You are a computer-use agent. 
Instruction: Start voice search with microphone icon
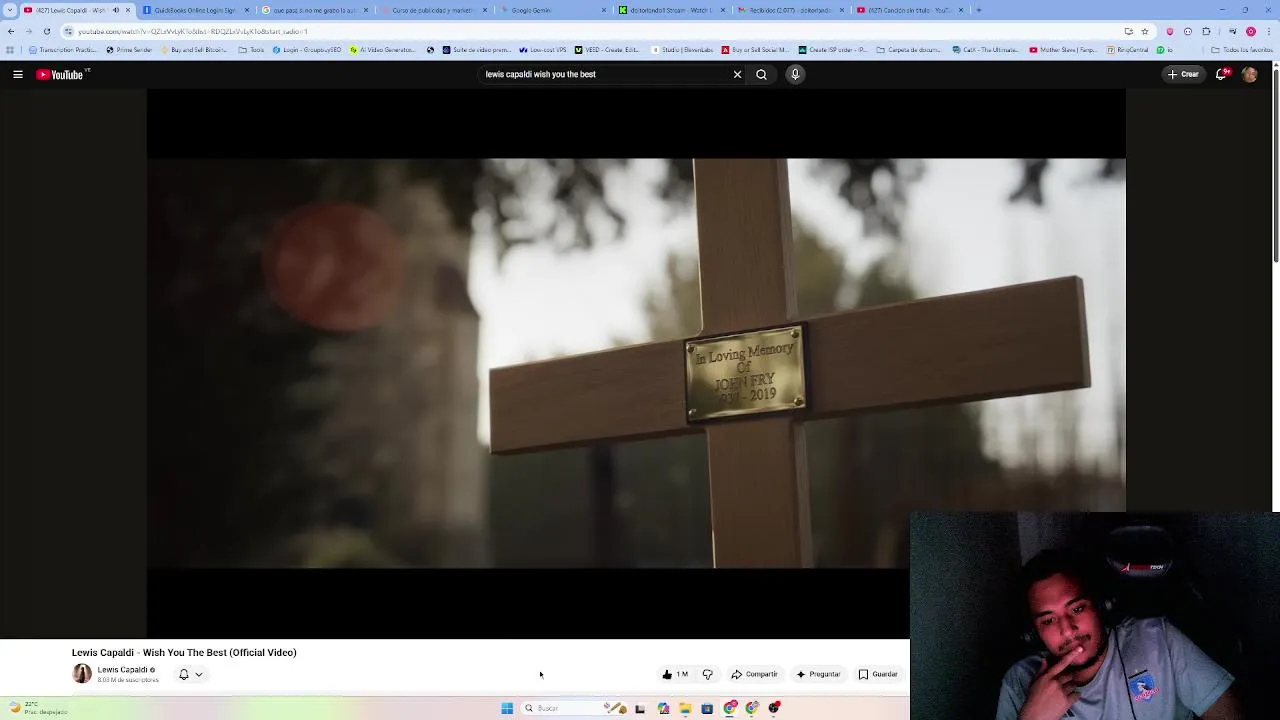tap(795, 74)
